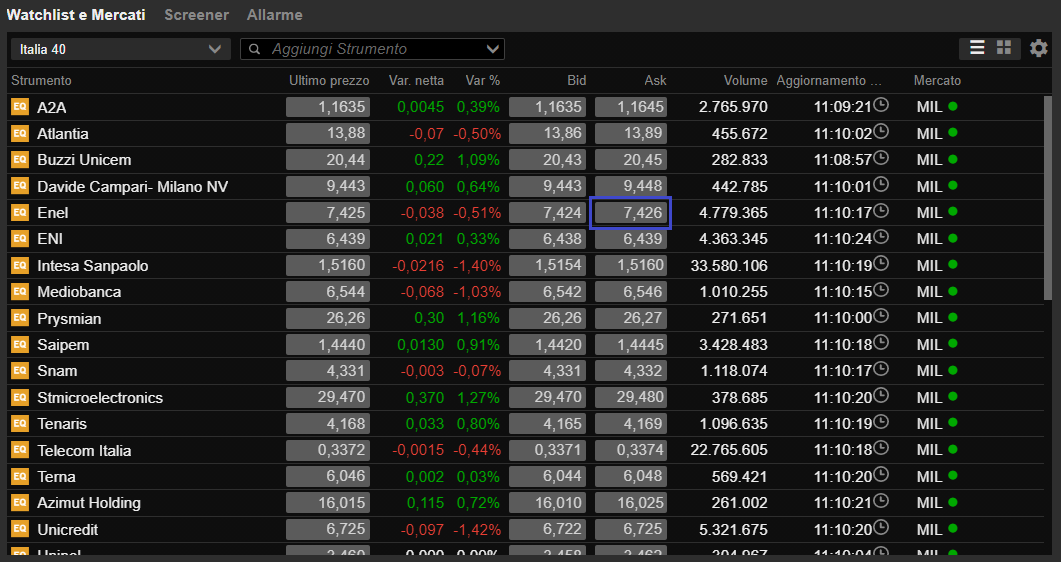
Task: Click Enel's Ask price 7,426
Action: click(631, 213)
